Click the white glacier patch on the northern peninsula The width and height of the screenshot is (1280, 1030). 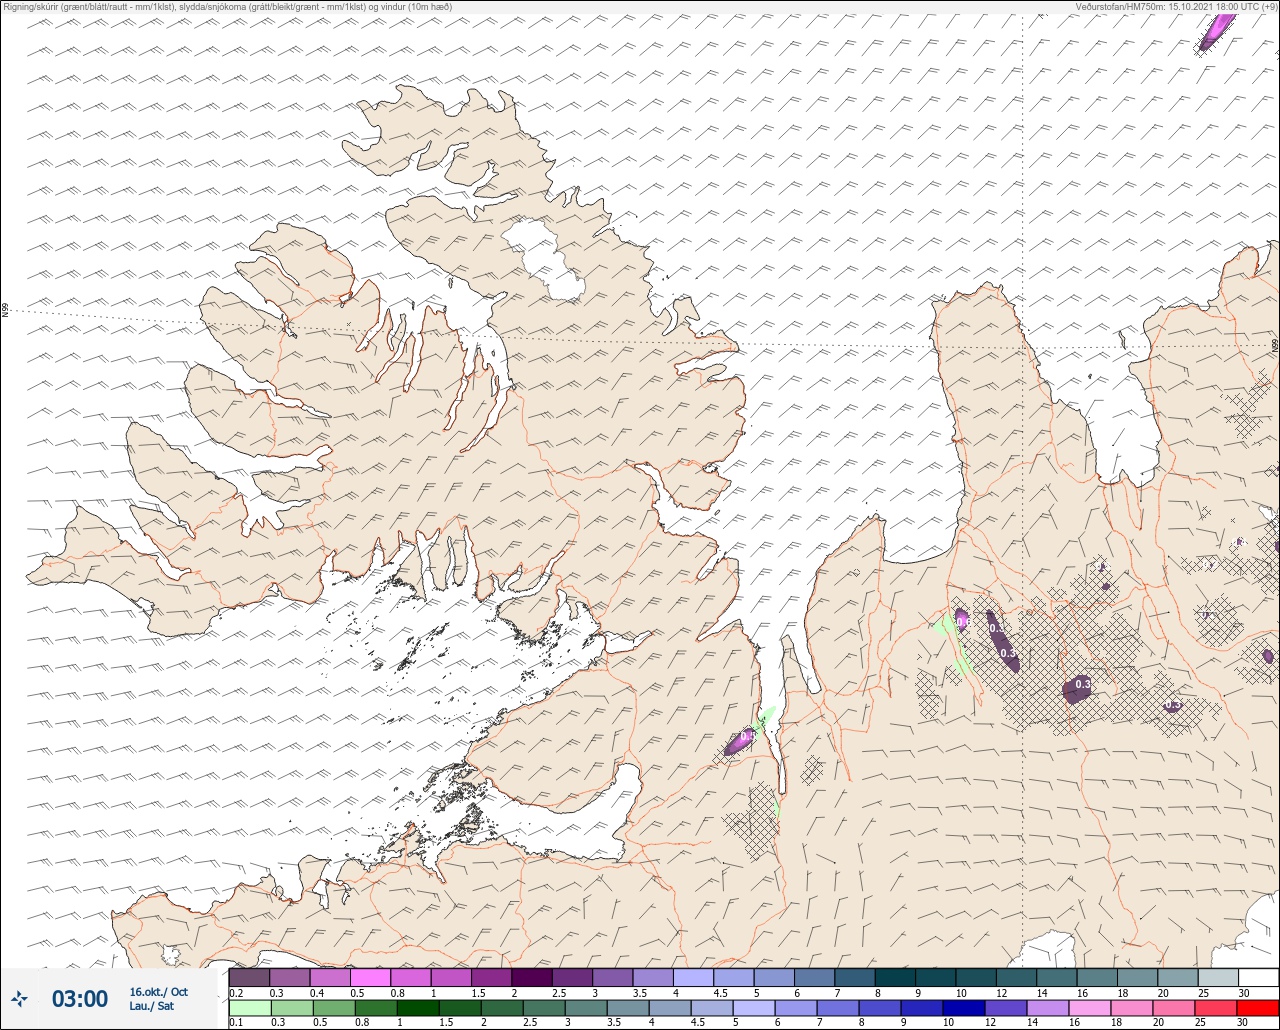[x=543, y=259]
